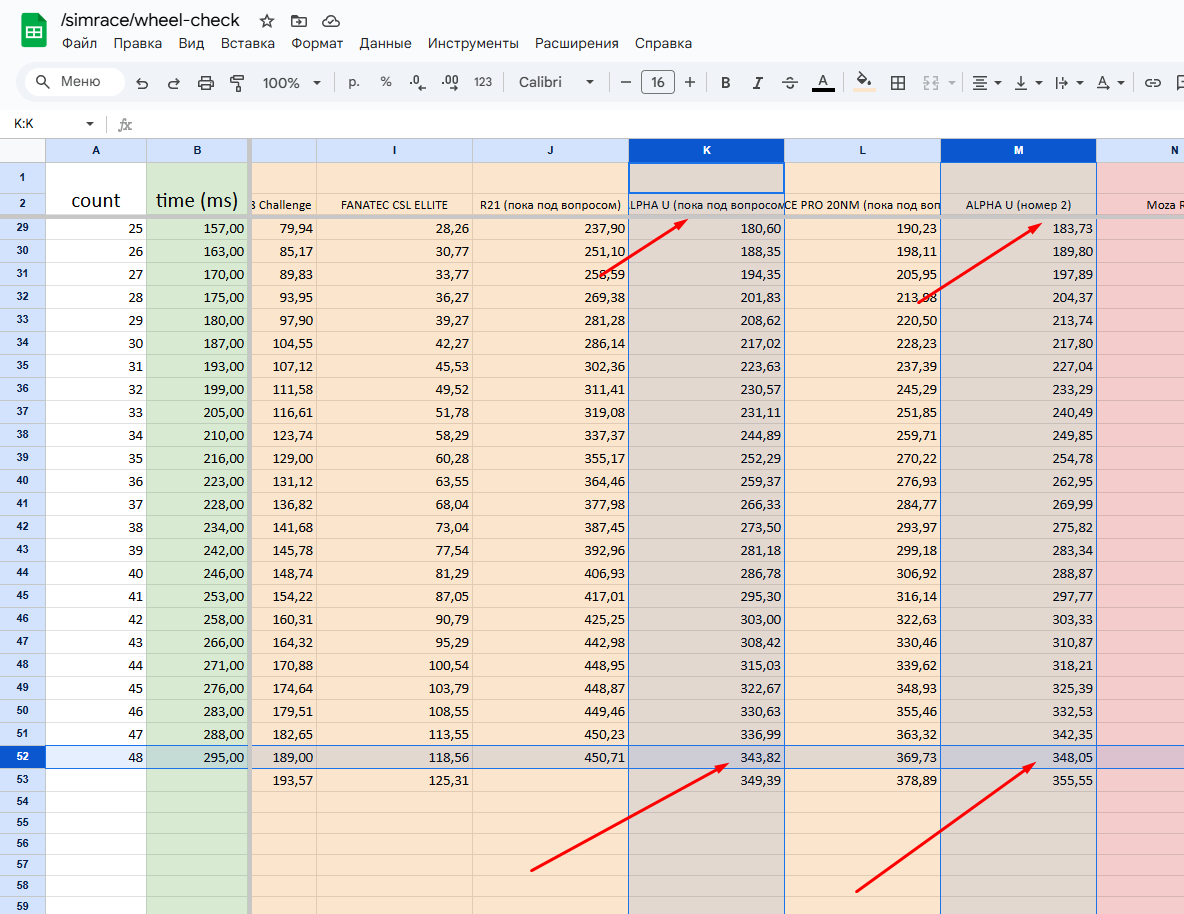The height and width of the screenshot is (914, 1184).
Task: Select column M header
Action: point(1018,150)
